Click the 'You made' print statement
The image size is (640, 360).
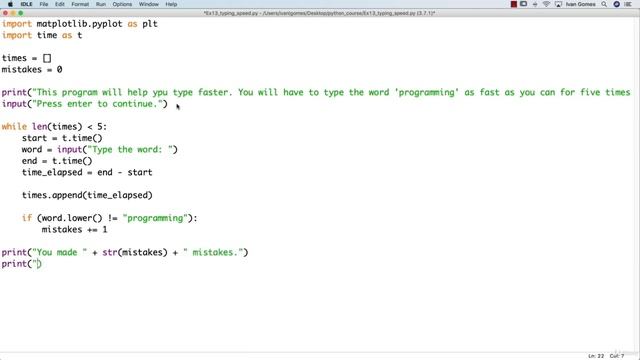tap(125, 252)
